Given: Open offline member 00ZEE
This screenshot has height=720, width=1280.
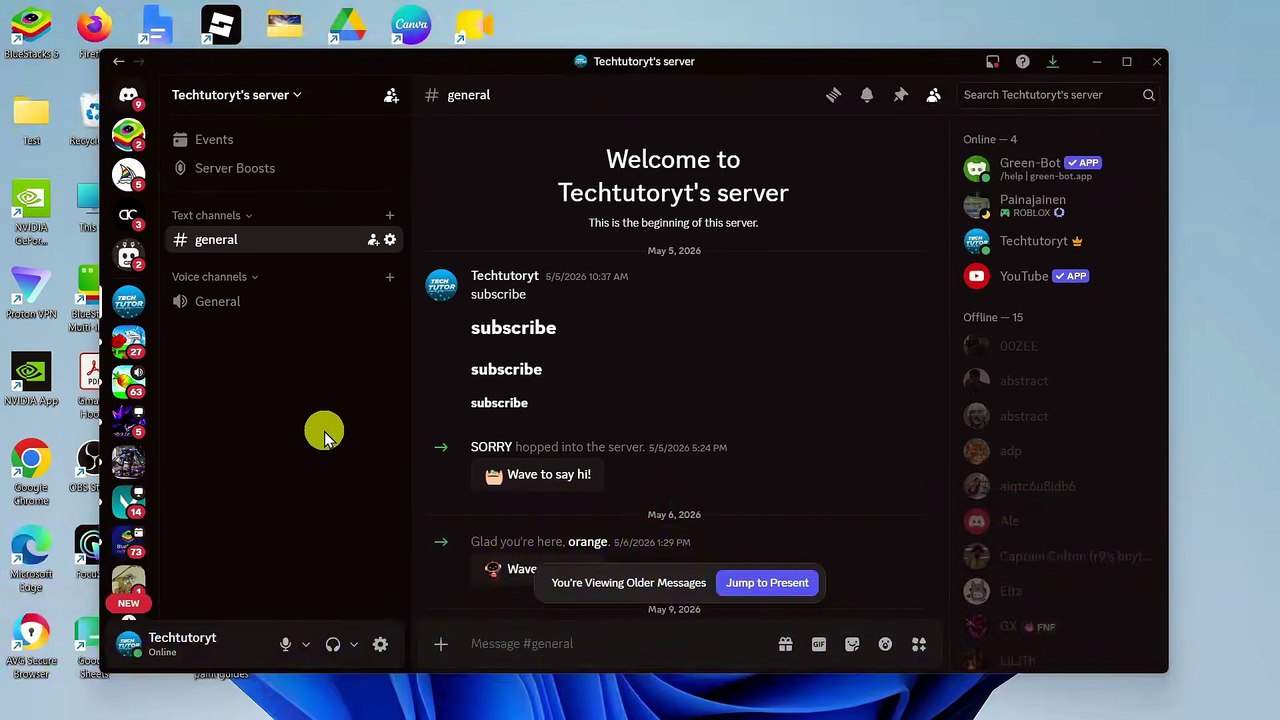Looking at the screenshot, I should 1058,346.
